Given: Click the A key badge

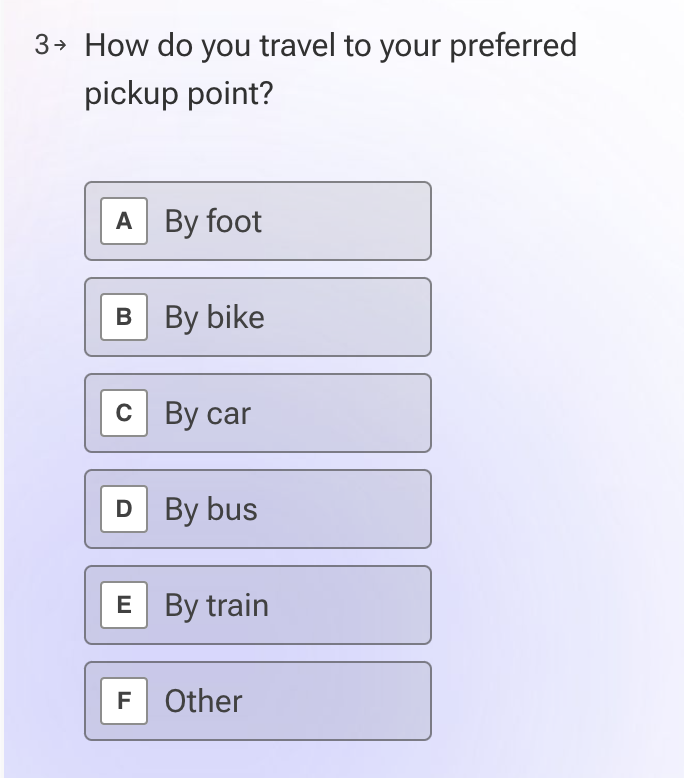Looking at the screenshot, I should (x=124, y=221).
